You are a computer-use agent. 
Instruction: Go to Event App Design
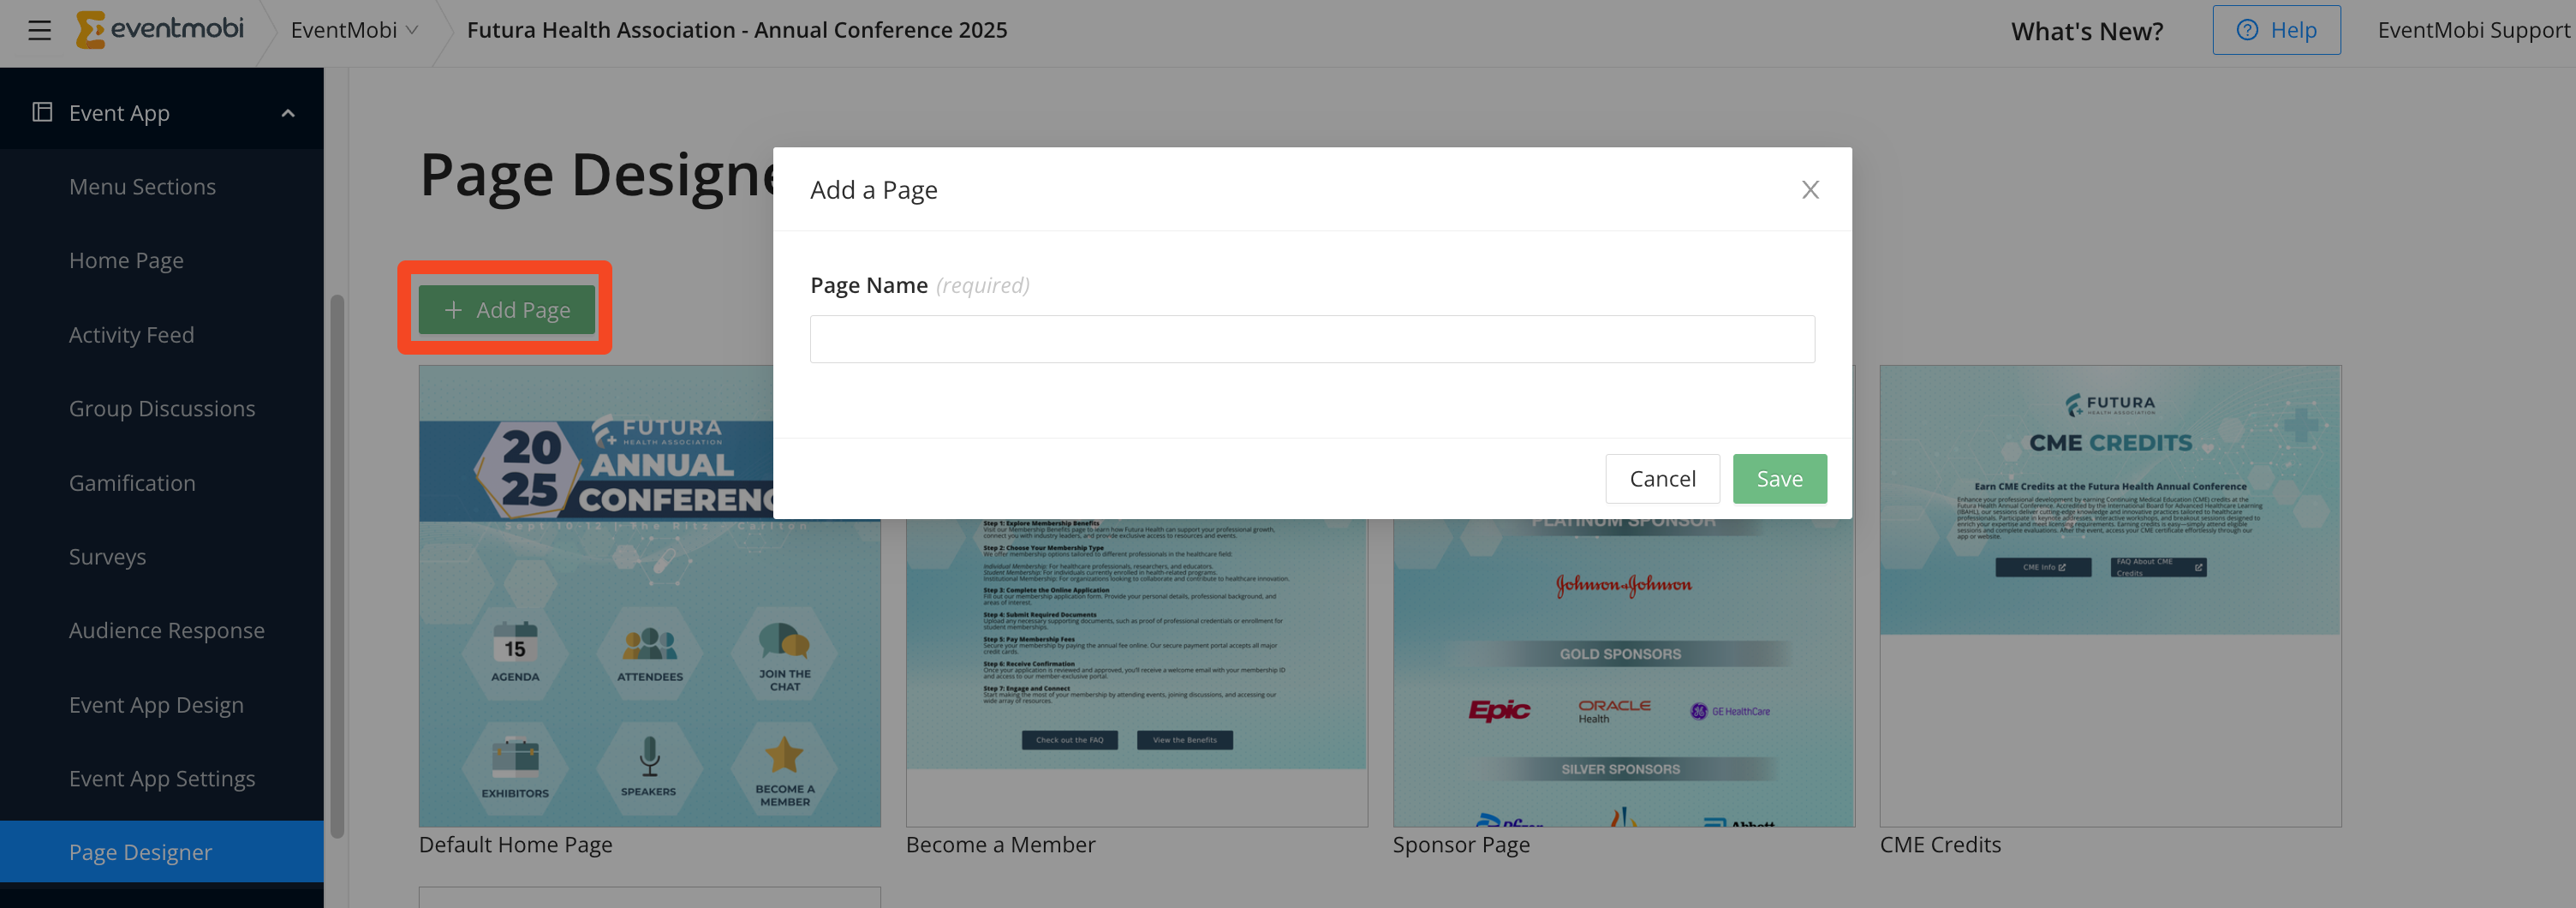[x=156, y=704]
